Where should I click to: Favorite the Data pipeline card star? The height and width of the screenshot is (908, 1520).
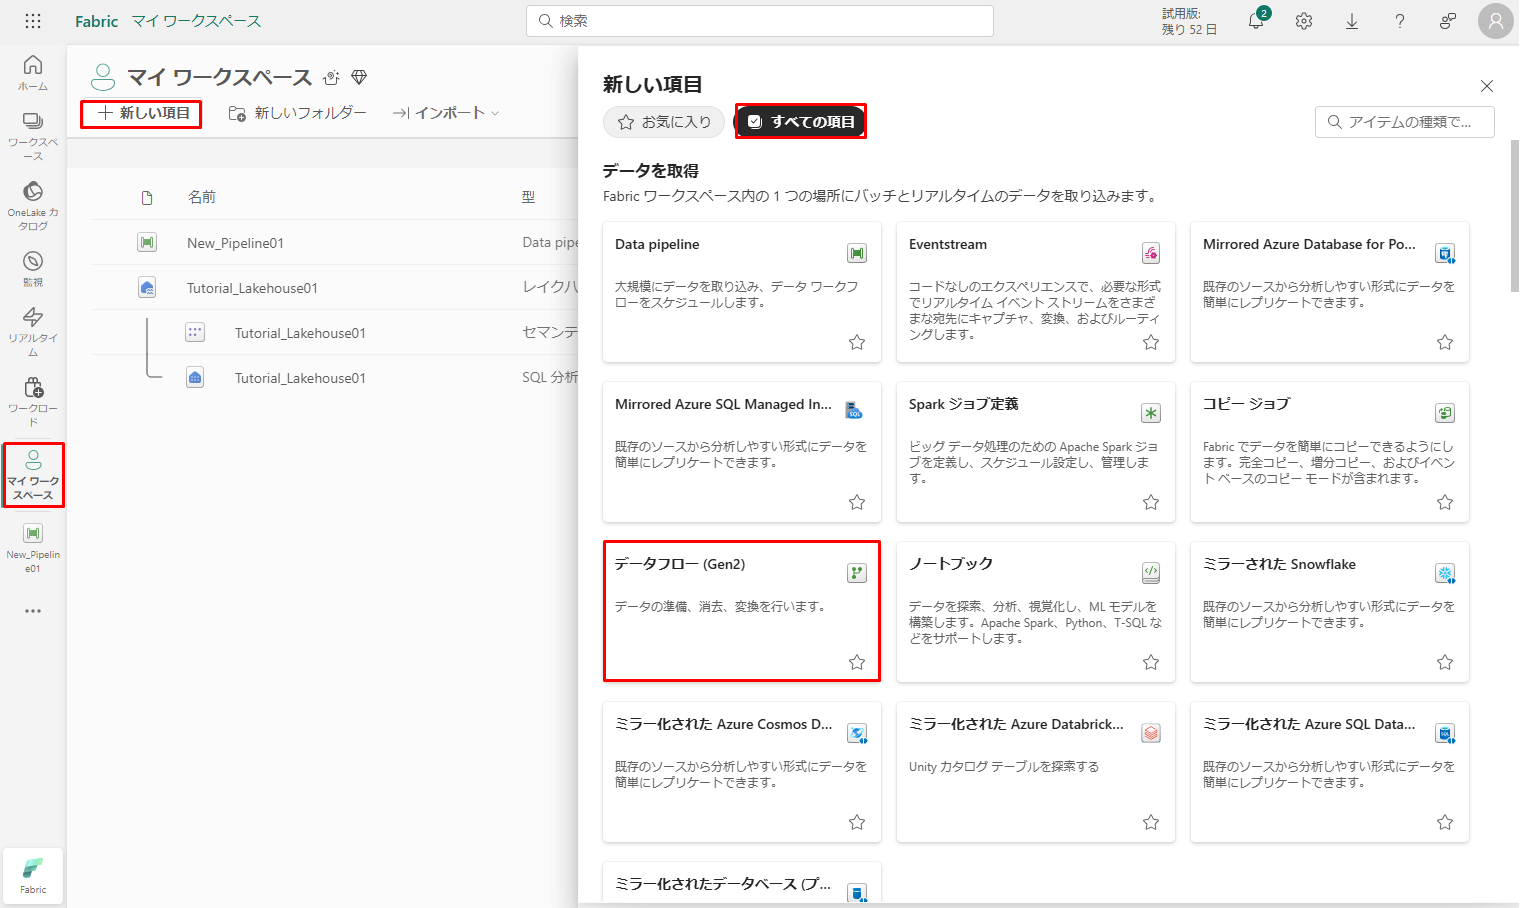857,342
